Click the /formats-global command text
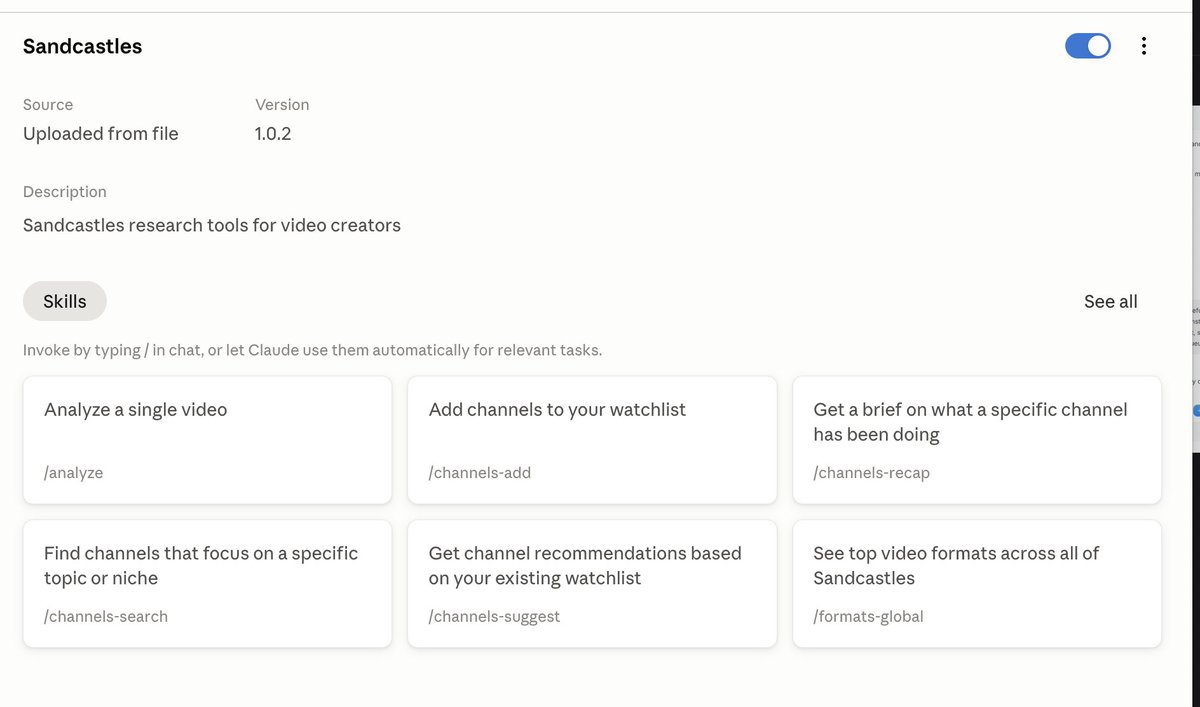 869,617
